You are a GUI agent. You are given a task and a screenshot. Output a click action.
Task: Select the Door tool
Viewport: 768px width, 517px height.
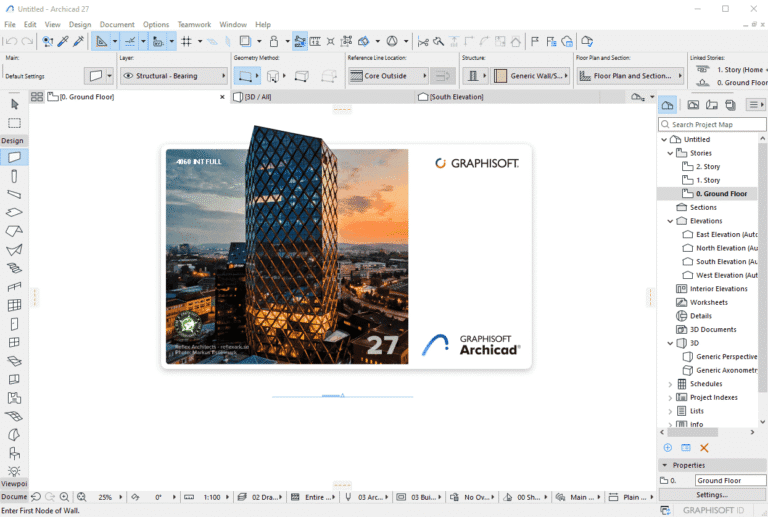click(x=14, y=324)
